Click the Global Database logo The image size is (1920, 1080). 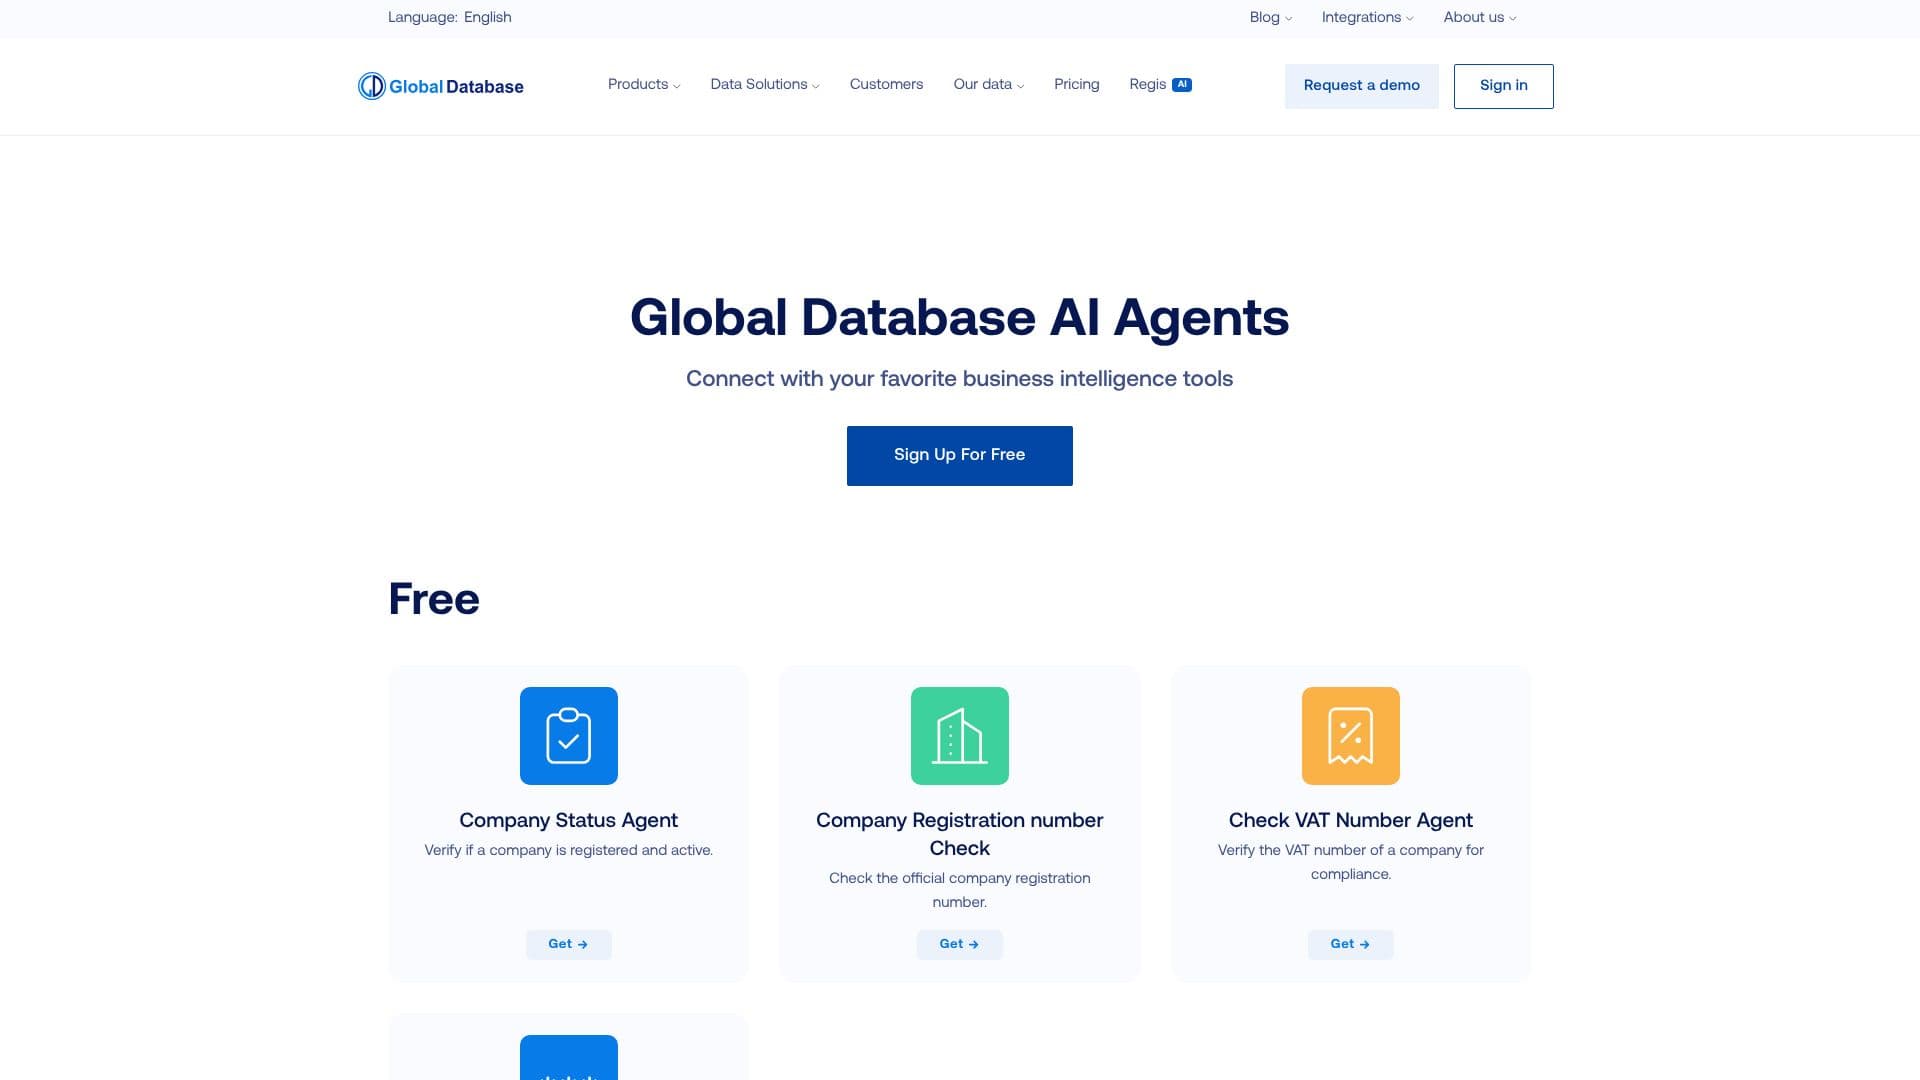441,86
